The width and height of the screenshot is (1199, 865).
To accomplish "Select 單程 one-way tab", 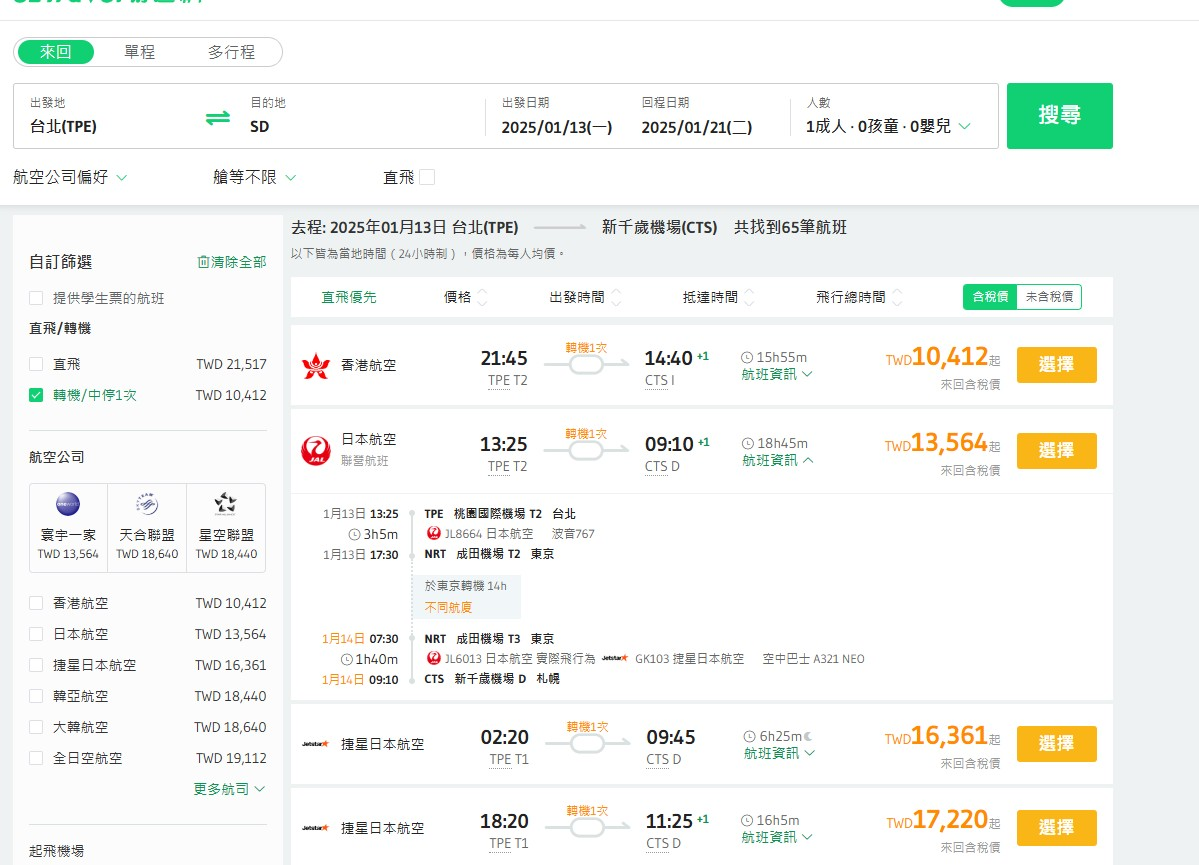I will (x=139, y=52).
